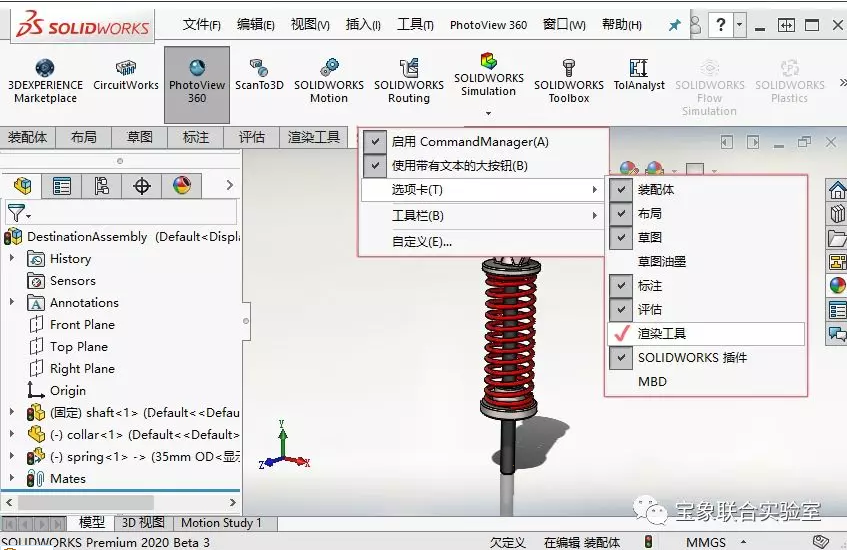Open the help question mark button

click(721, 25)
